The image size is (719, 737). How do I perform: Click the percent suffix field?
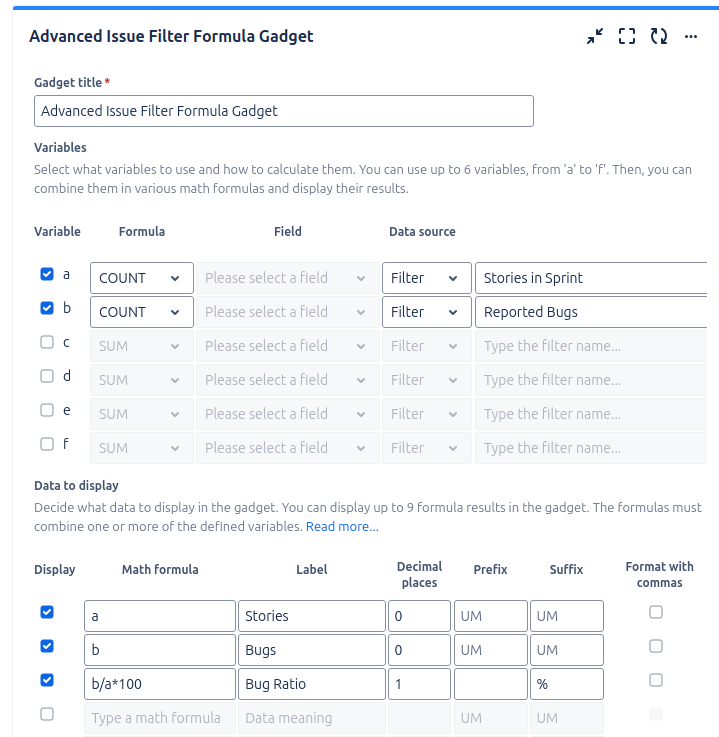[566, 684]
